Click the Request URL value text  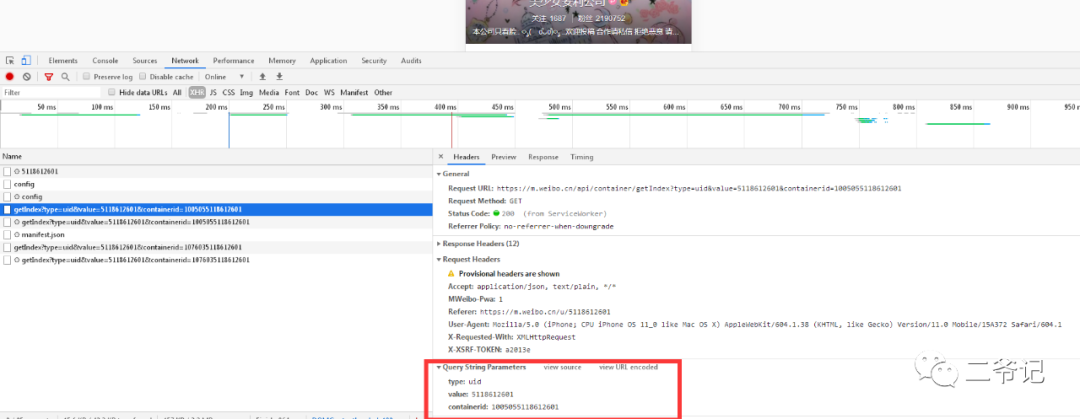699,188
